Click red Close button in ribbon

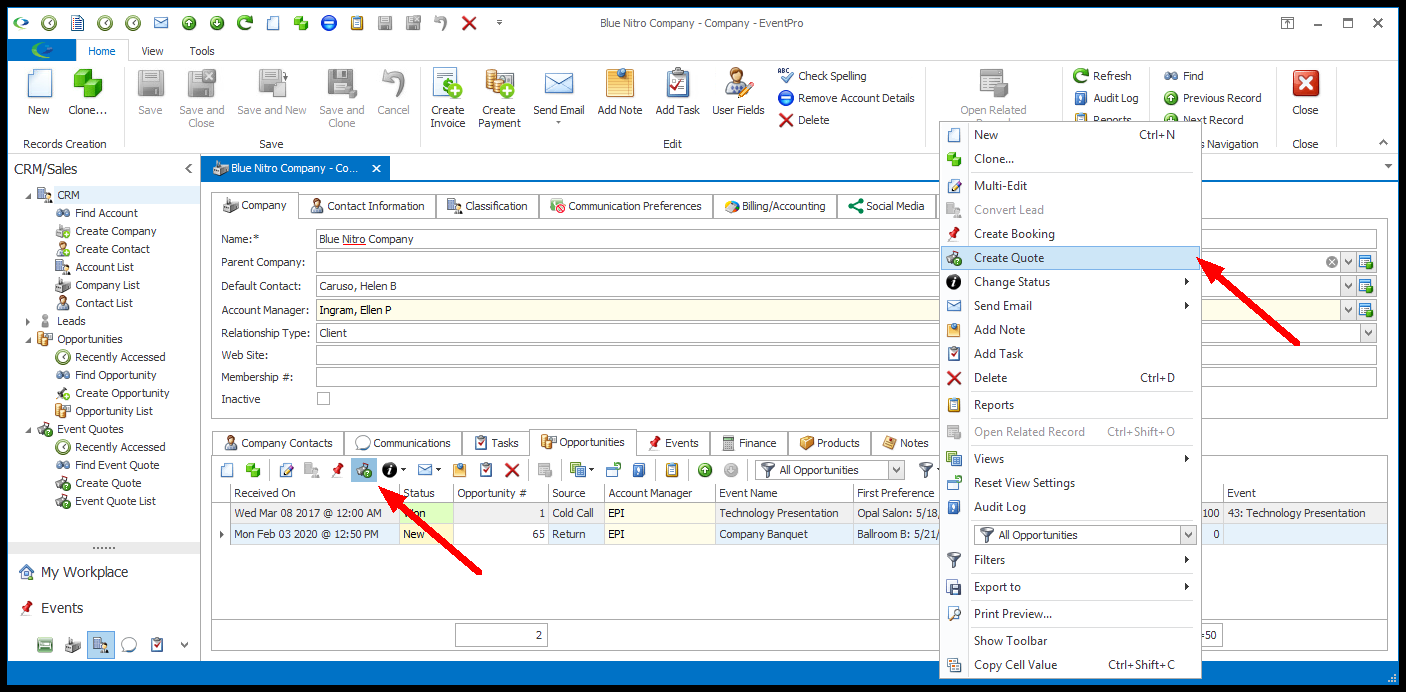pos(1305,93)
